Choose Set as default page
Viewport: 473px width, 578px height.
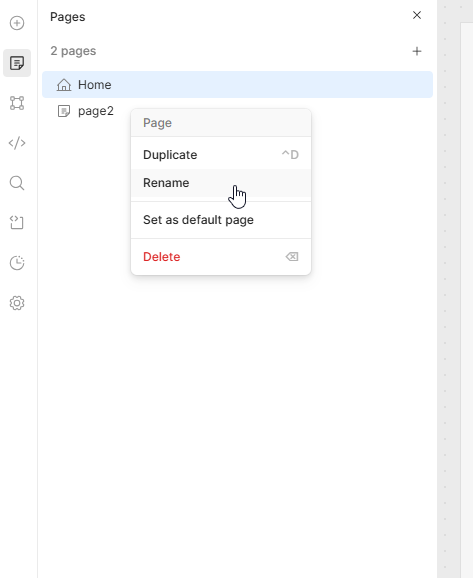coord(221,220)
